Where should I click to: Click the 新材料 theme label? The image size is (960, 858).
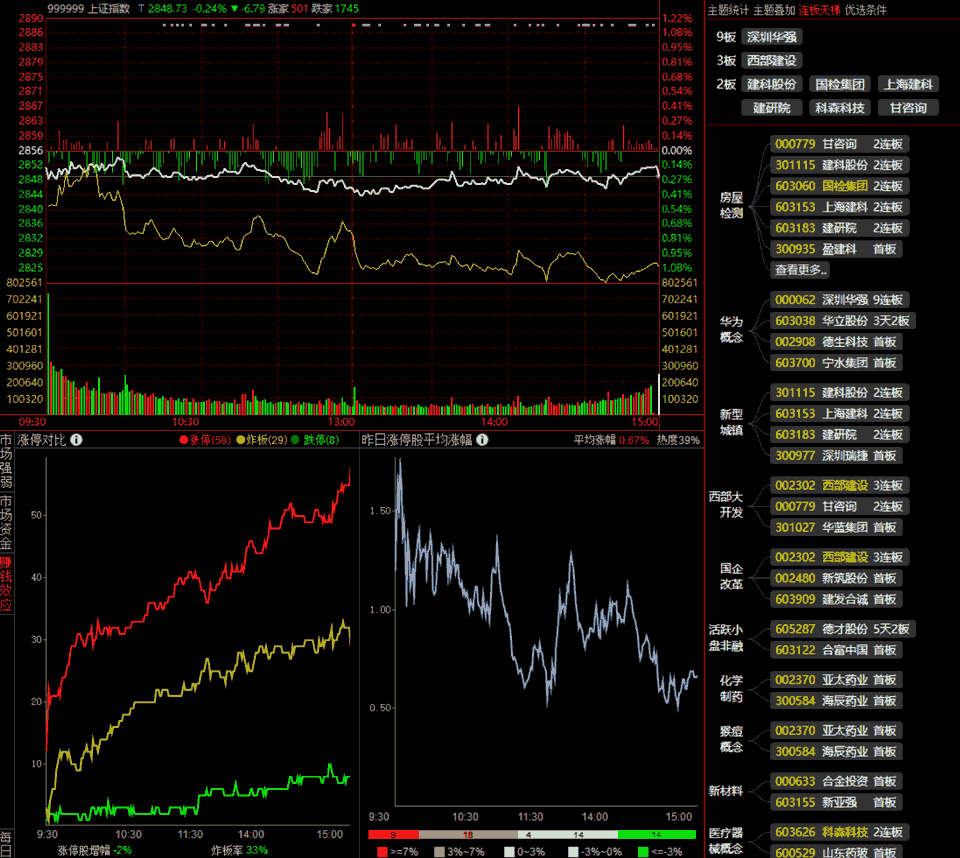(x=726, y=791)
